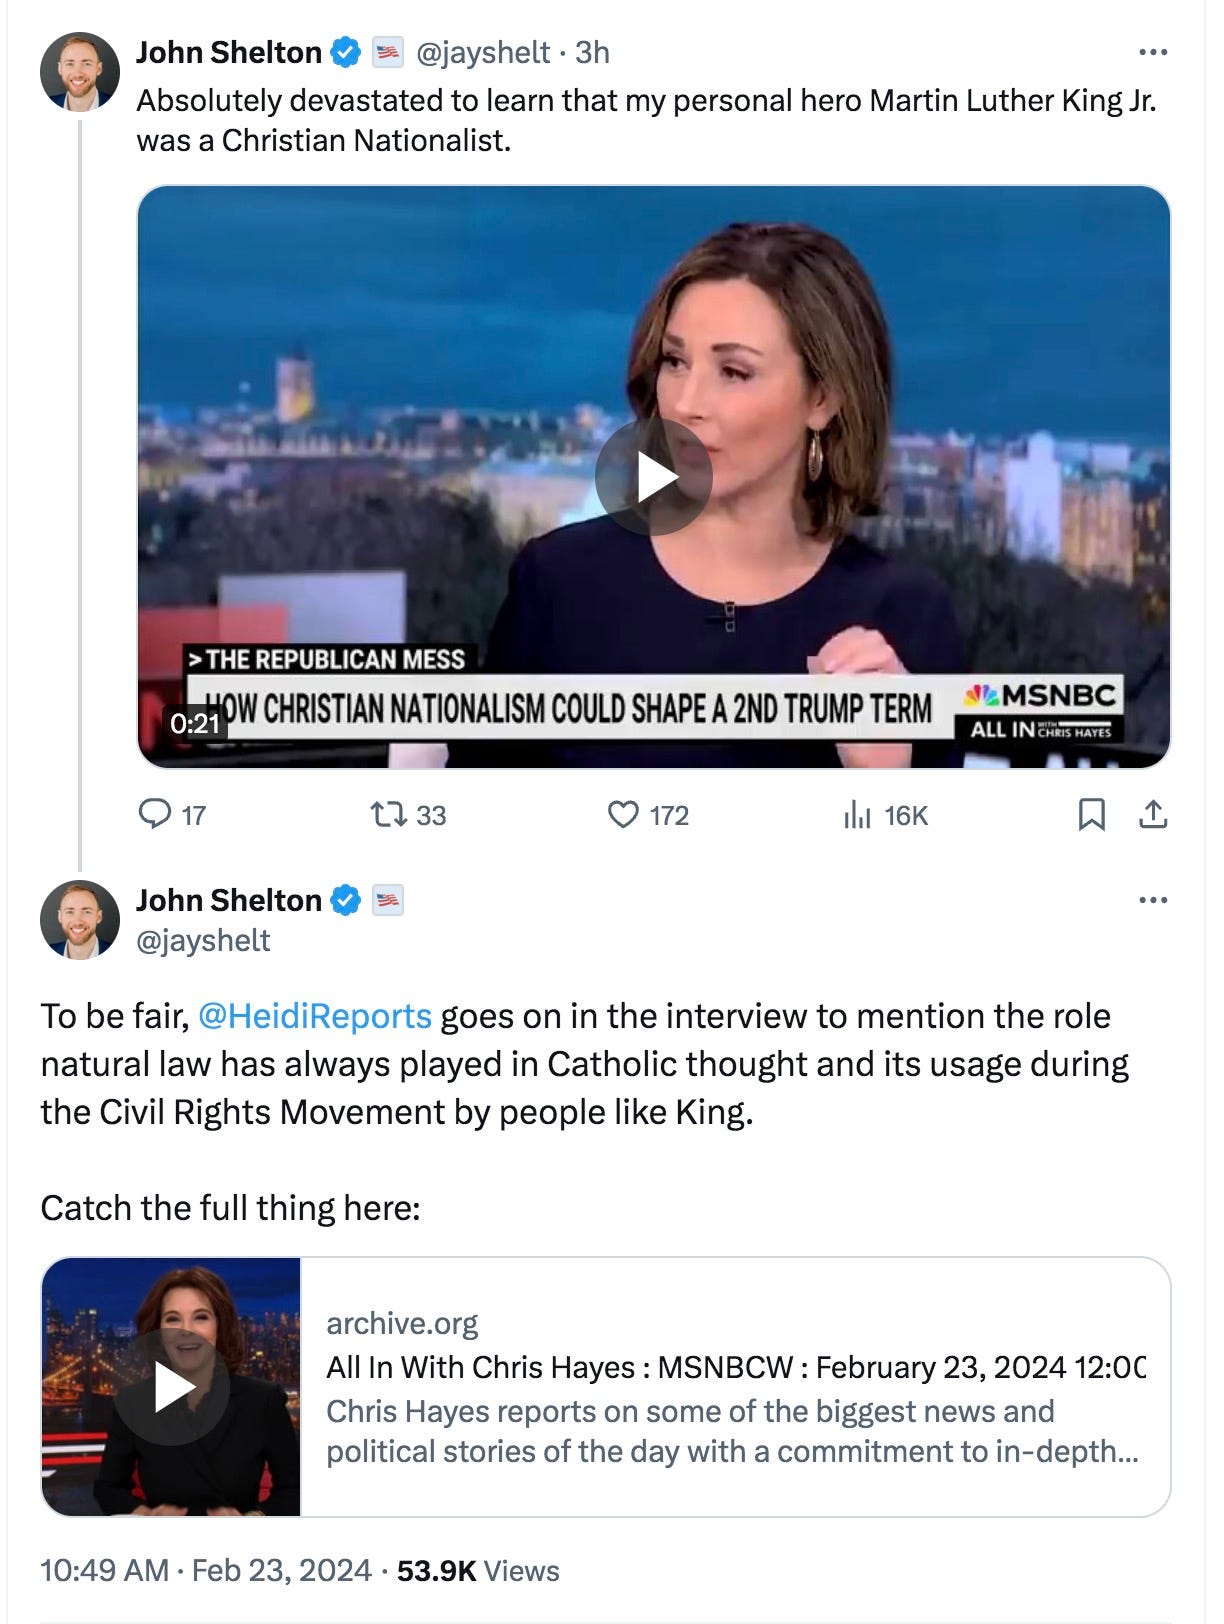Viewport: 1224px width, 1624px height.
Task: Click the @jayshelt handle below second name
Action: click(x=203, y=940)
